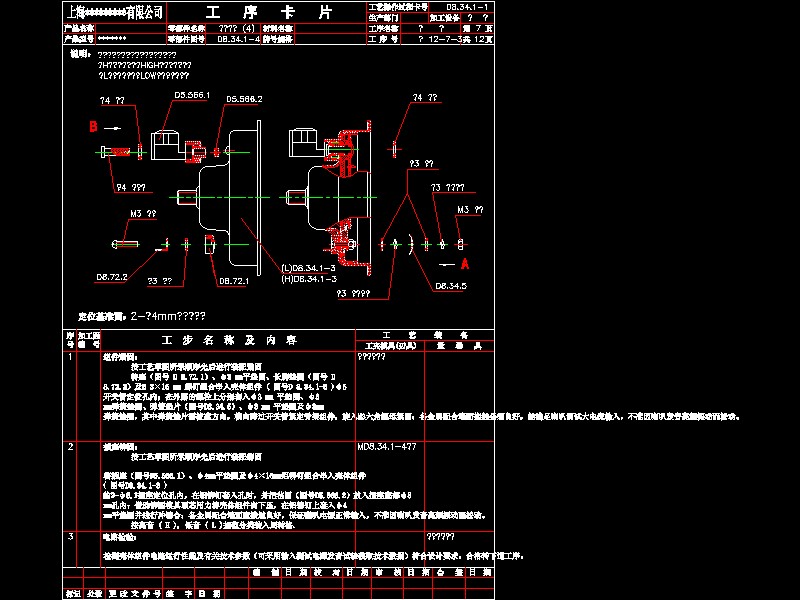Click step number "3" in the table
The image size is (800, 600).
point(70,536)
